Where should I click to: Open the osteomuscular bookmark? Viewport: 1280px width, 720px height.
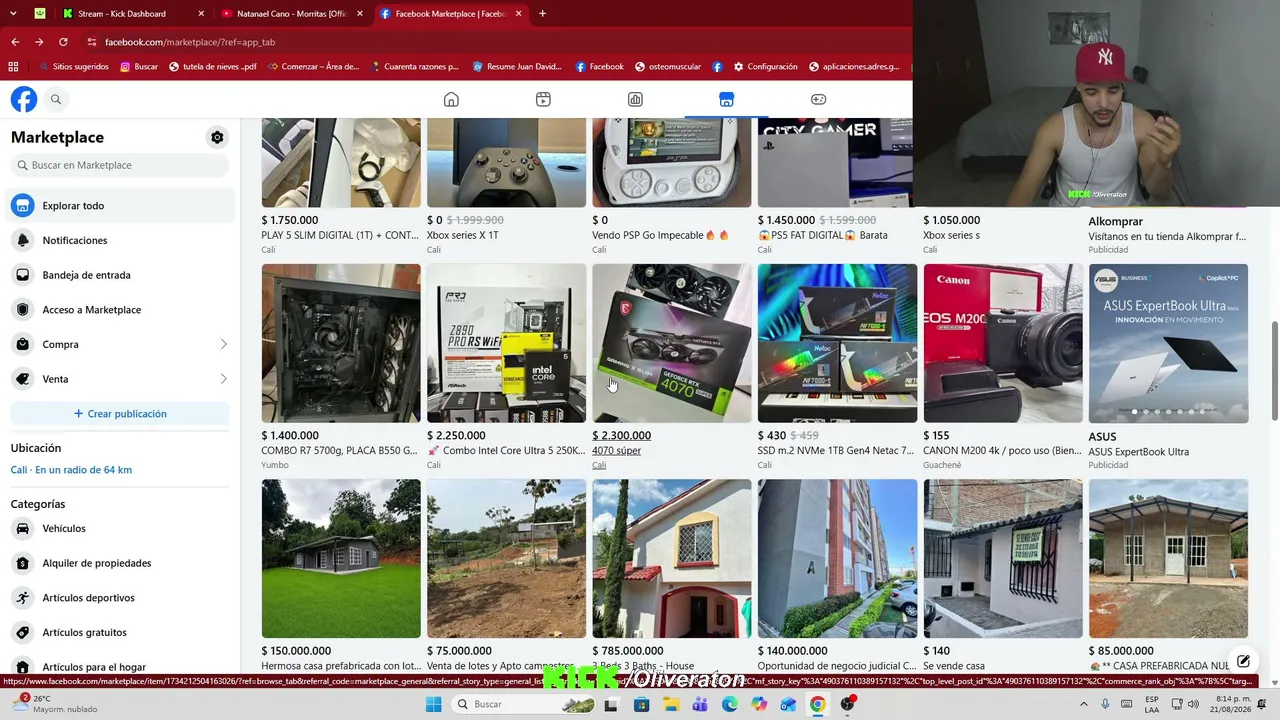pyautogui.click(x=667, y=67)
